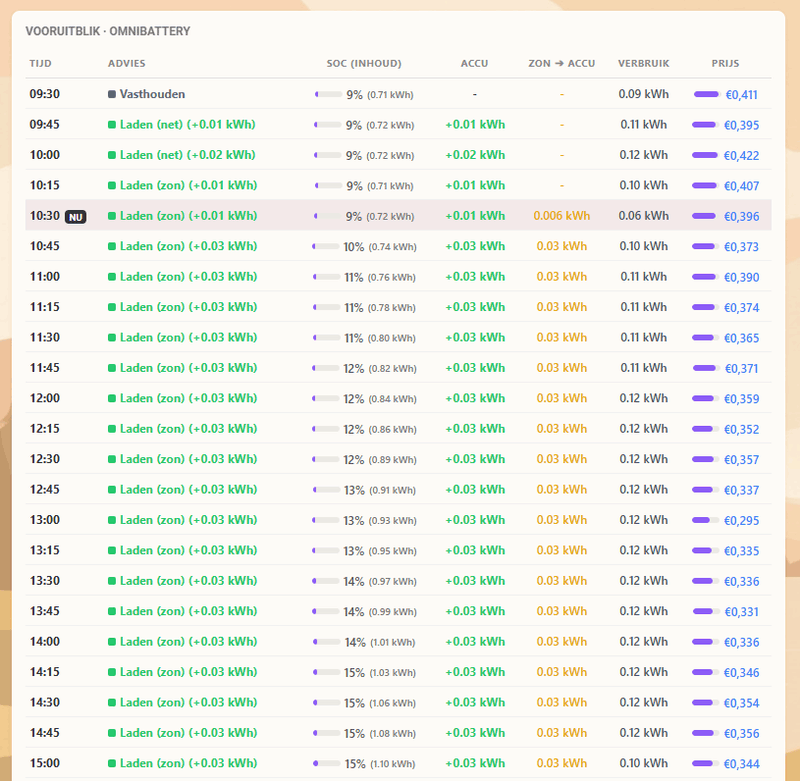Screen dimensions: 800x781
Task: Click the grey Vasthouden status square icon
Action: point(112,94)
